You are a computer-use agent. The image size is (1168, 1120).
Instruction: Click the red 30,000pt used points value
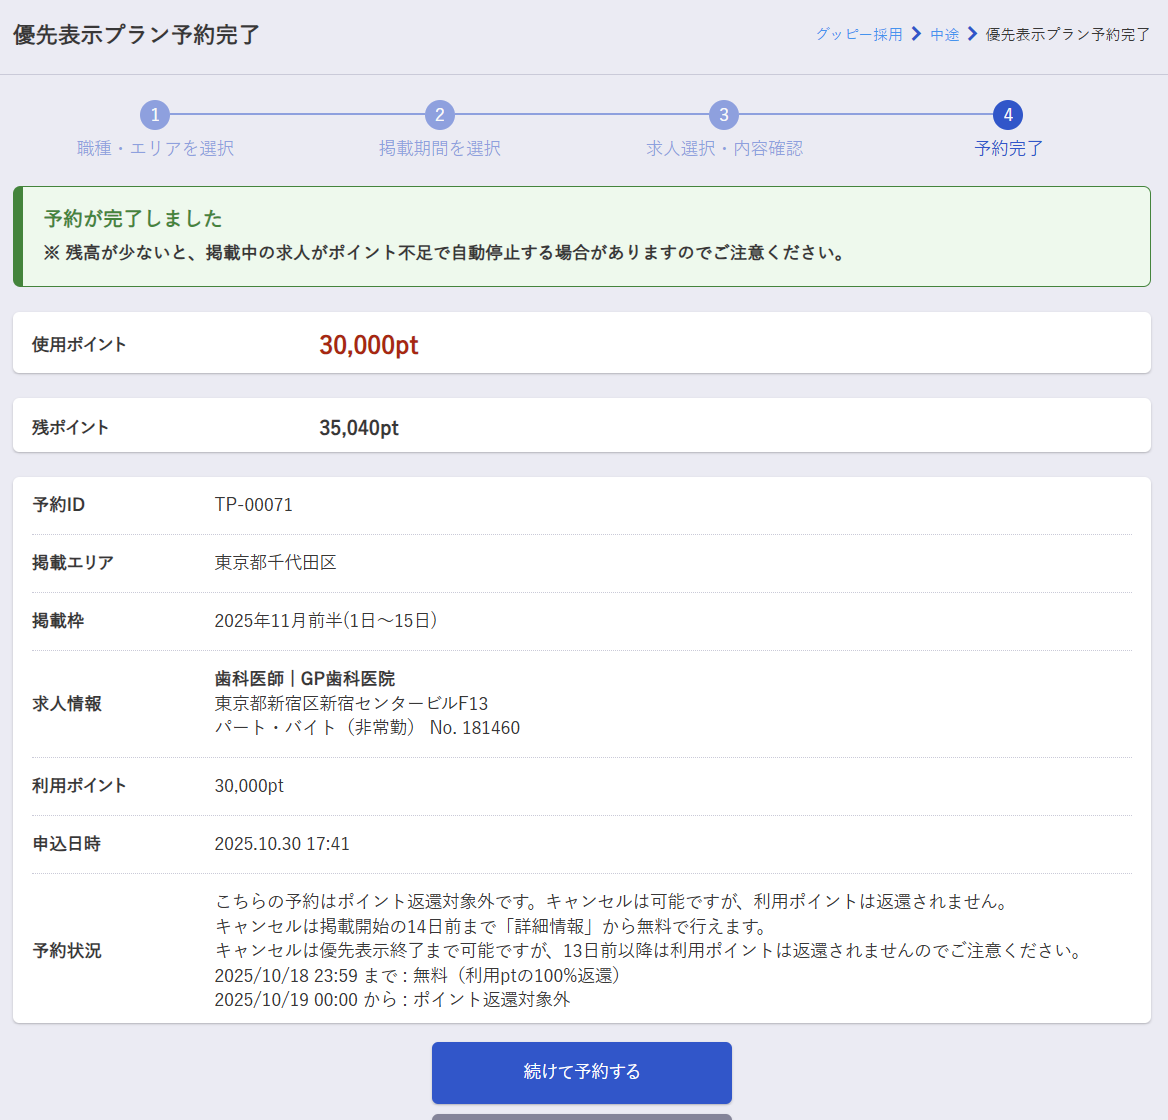368,345
